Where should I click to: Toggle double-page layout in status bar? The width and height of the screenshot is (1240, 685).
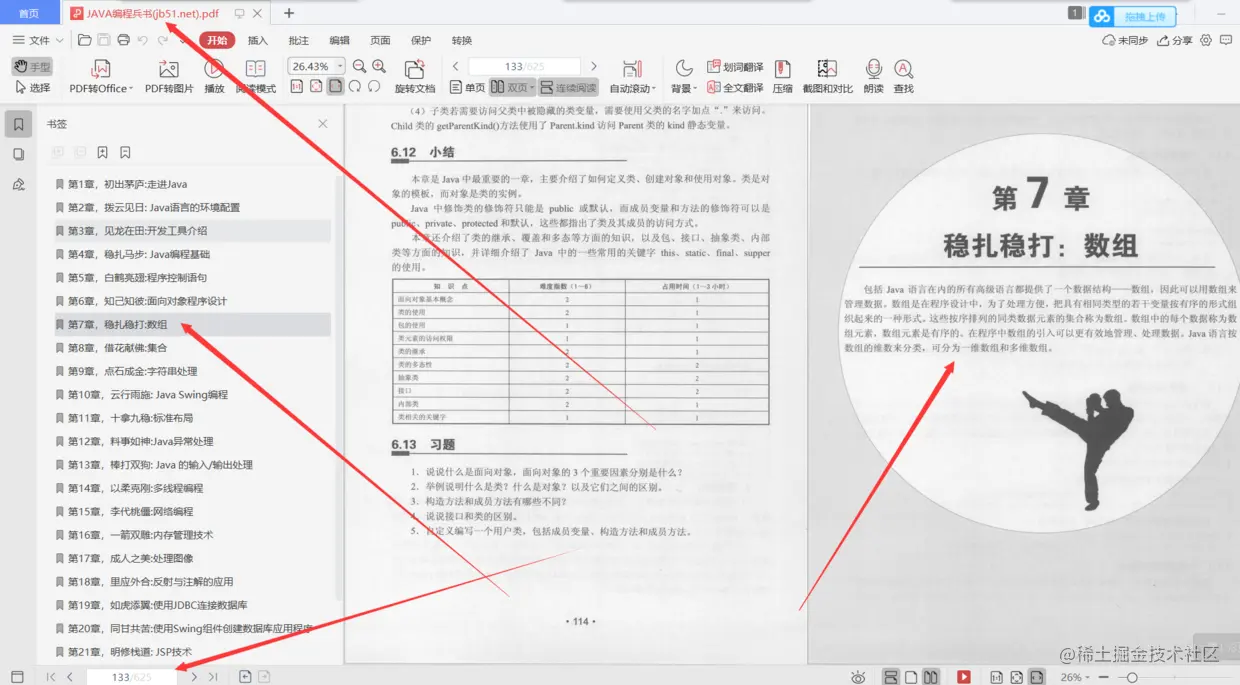click(930, 677)
